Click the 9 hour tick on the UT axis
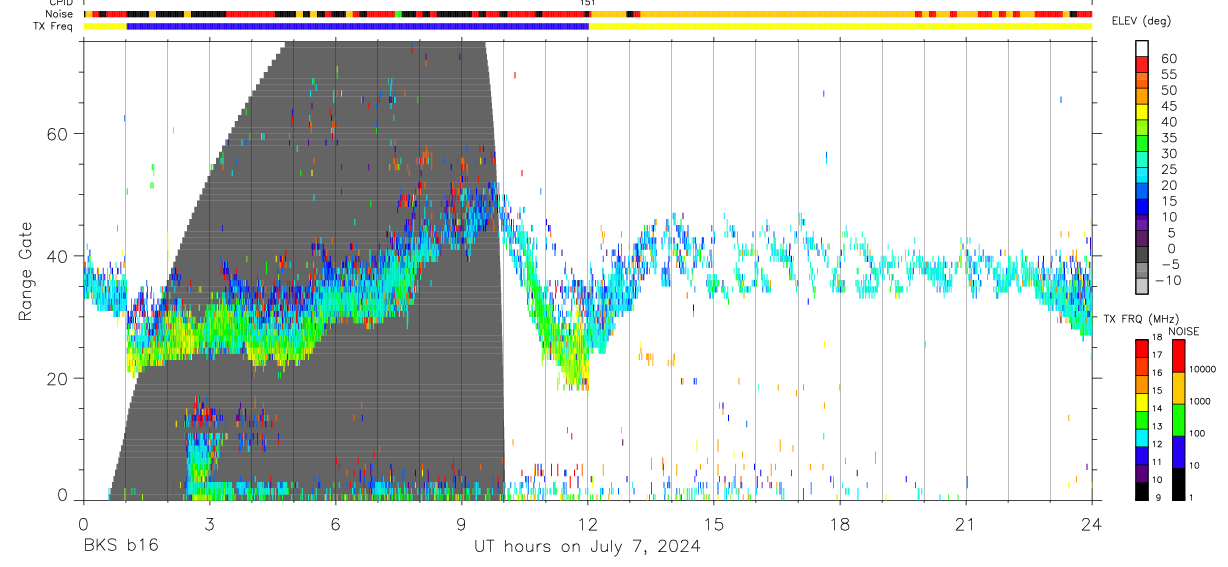 click(461, 524)
